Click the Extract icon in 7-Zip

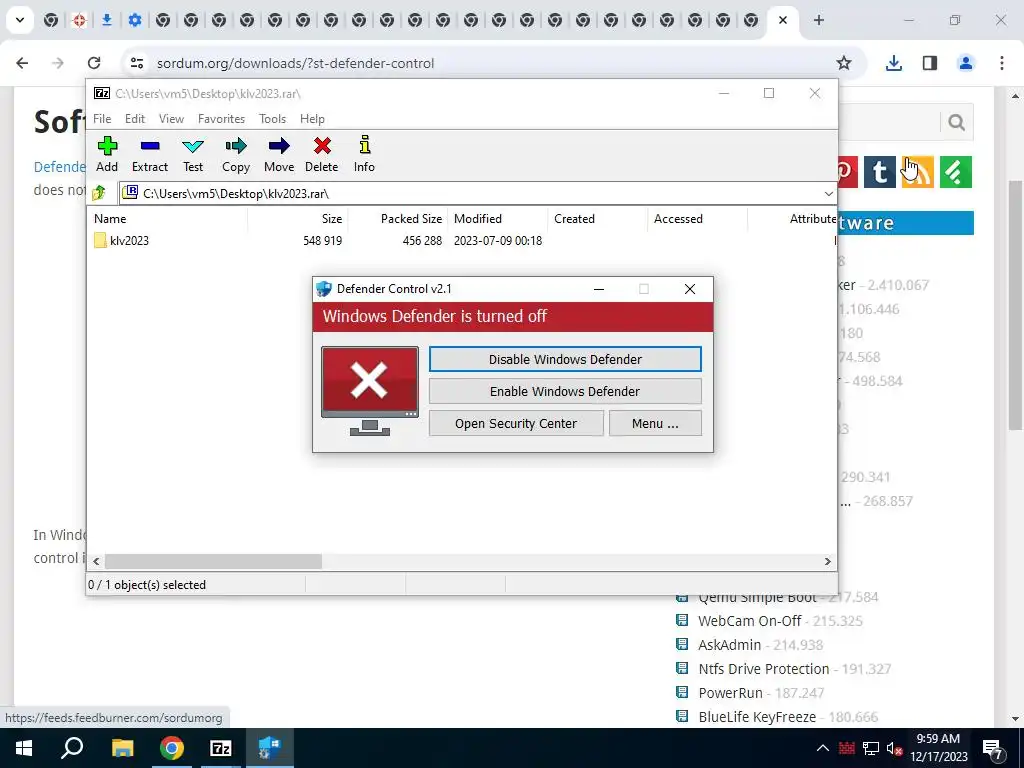click(x=150, y=155)
